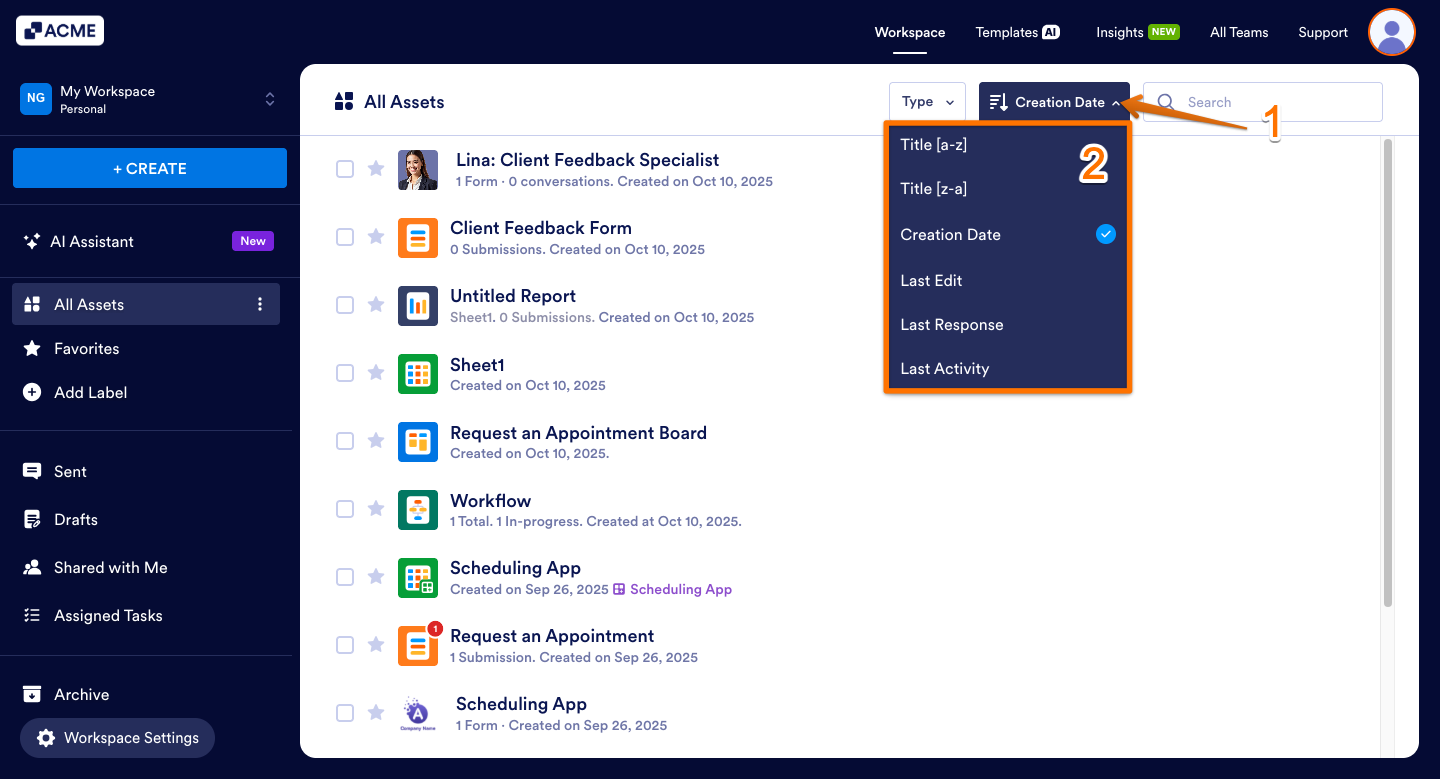The width and height of the screenshot is (1440, 779).
Task: Click the CREATE button
Action: click(149, 168)
